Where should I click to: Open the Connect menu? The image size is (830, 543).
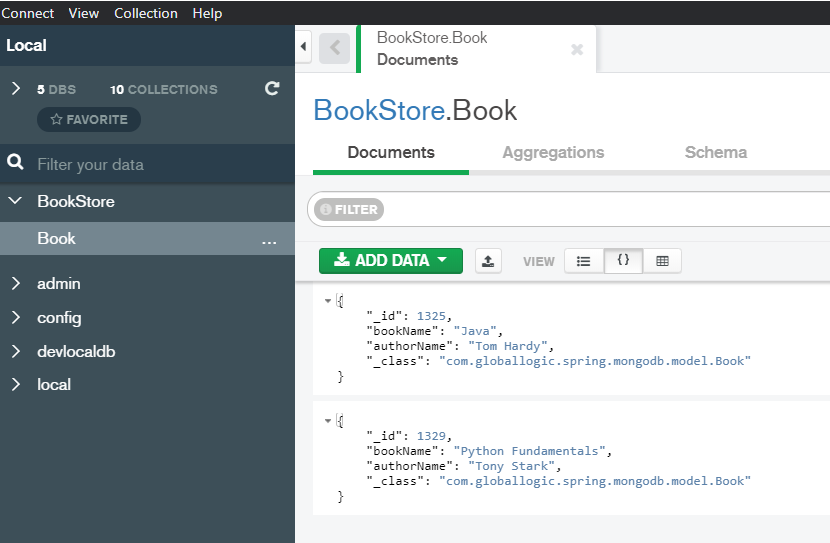click(28, 13)
